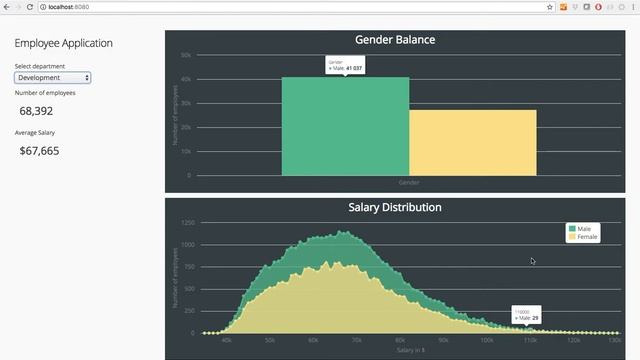
Task: Click the yellow Female bar in Gender Balance
Action: coord(473,143)
